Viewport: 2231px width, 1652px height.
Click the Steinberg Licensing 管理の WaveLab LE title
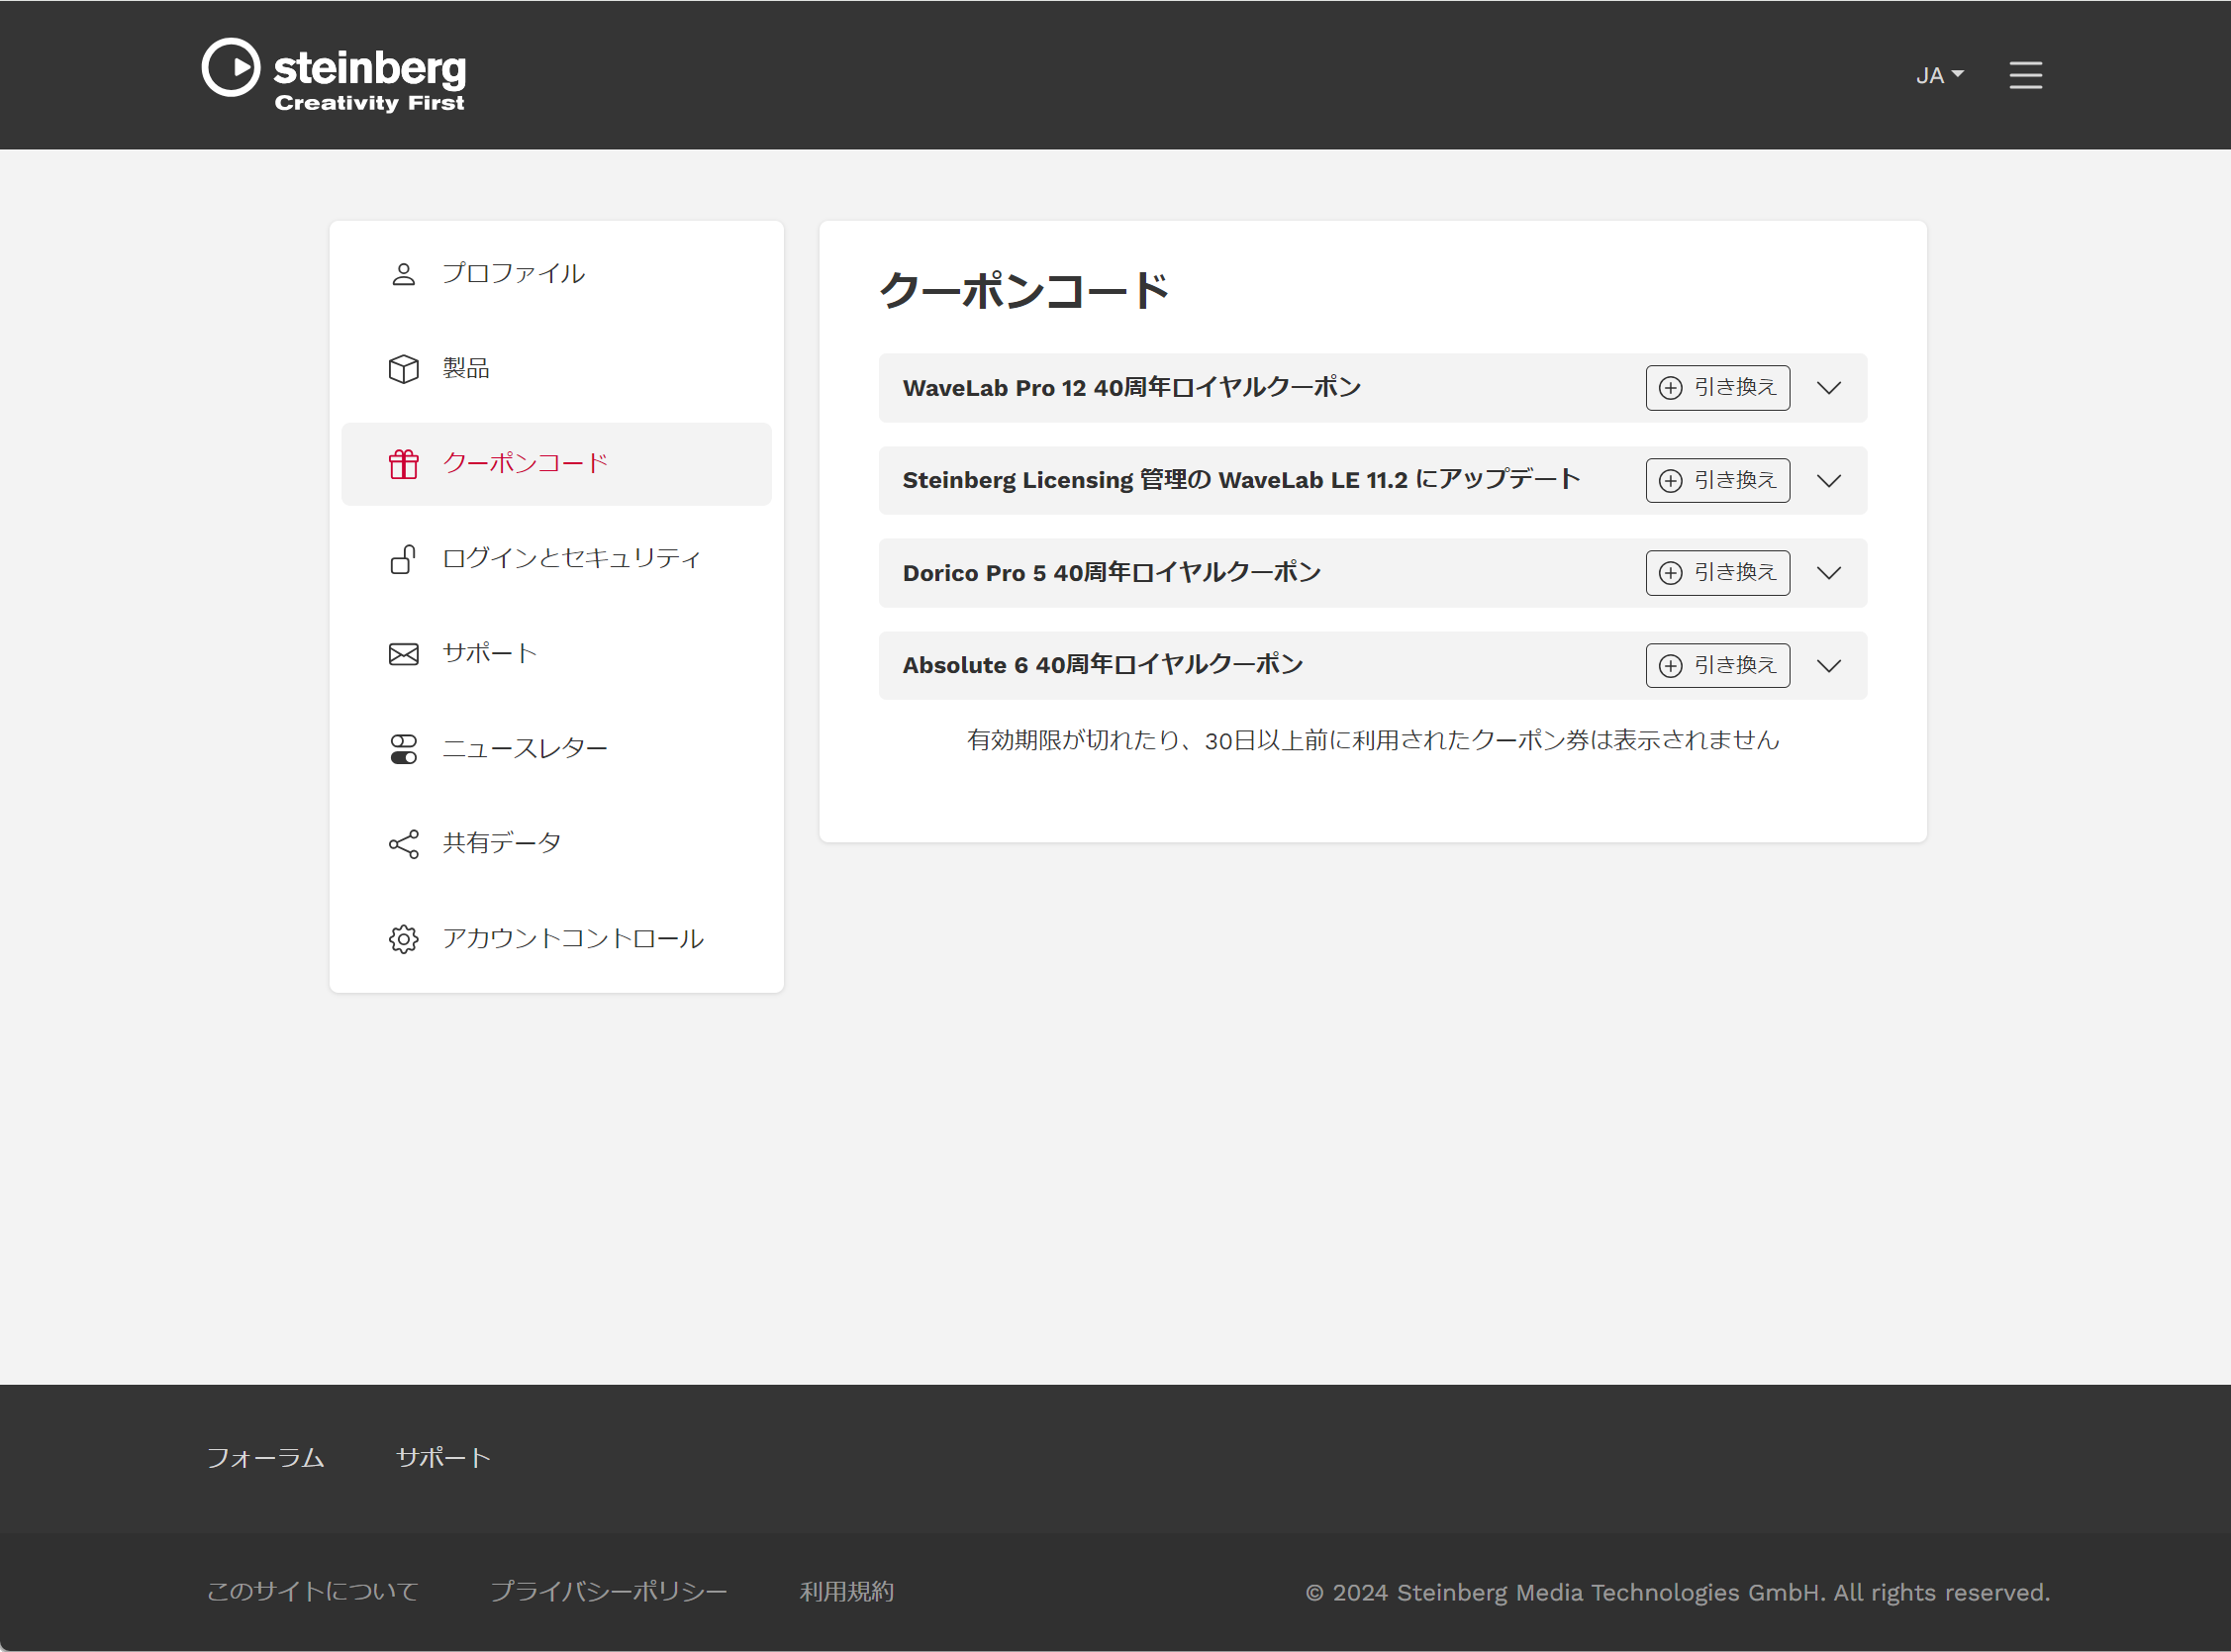[x=1240, y=481]
